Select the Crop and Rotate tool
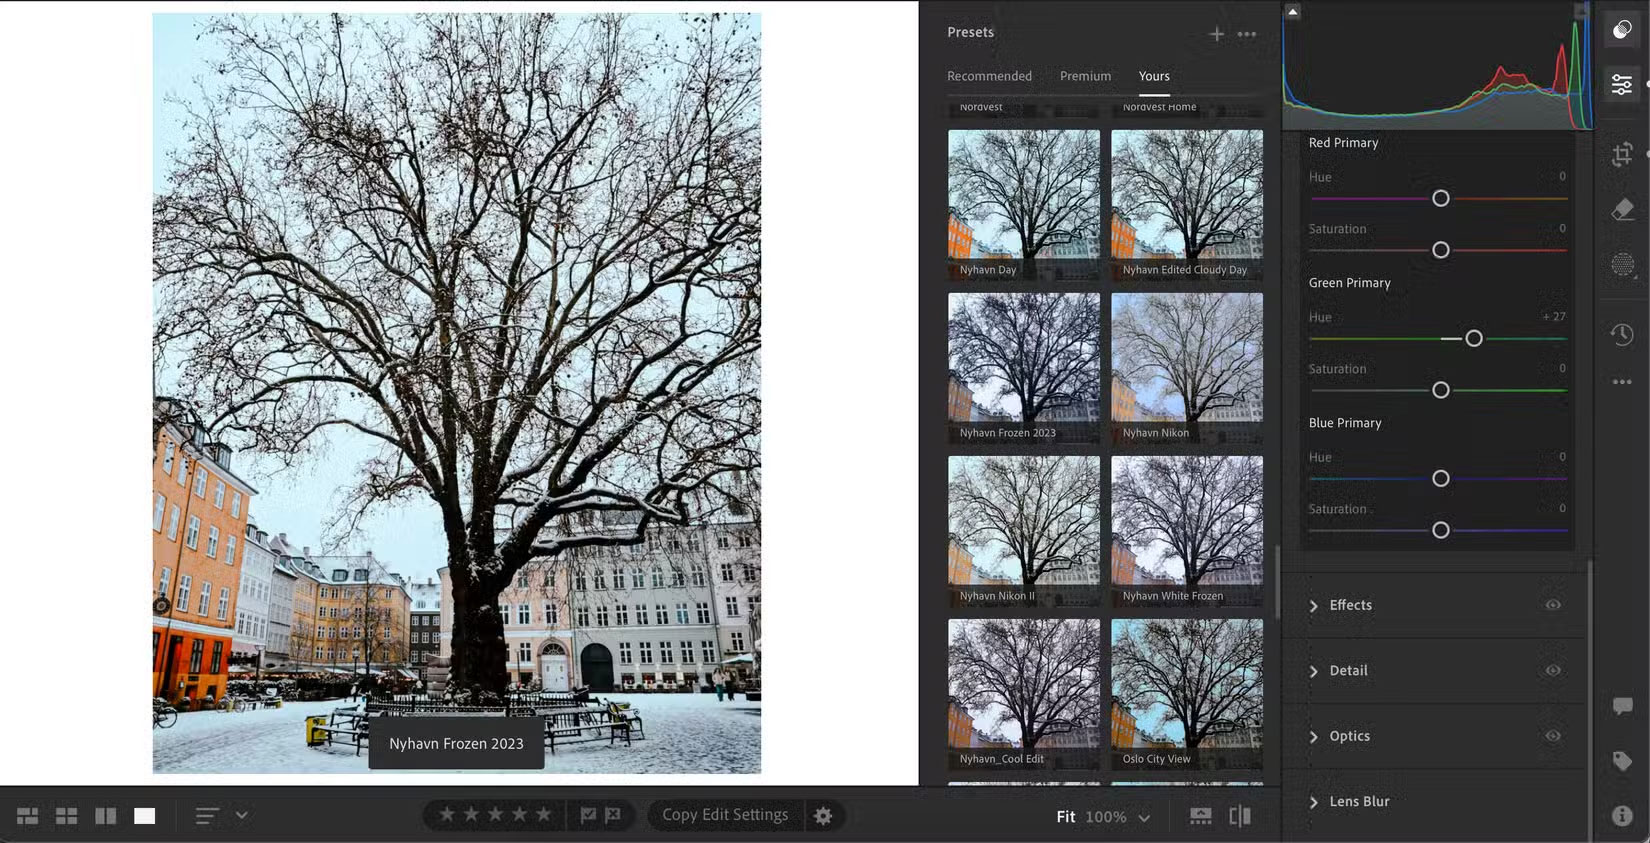Image resolution: width=1650 pixels, height=843 pixels. point(1621,154)
